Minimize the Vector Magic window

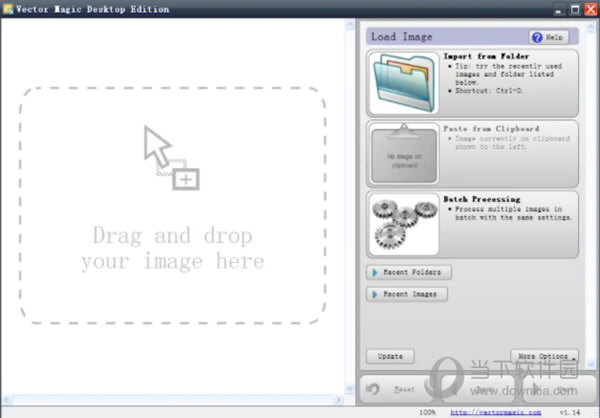(559, 10)
